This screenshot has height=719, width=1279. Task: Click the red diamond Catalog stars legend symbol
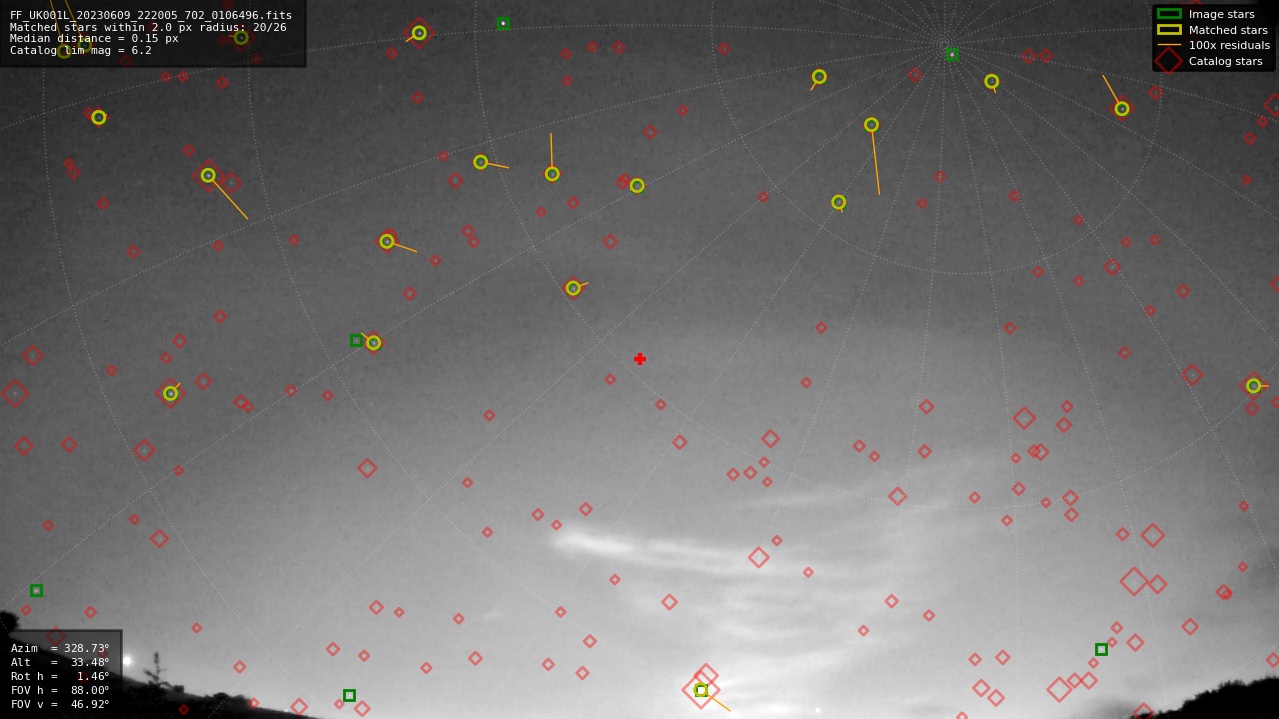coord(1169,61)
